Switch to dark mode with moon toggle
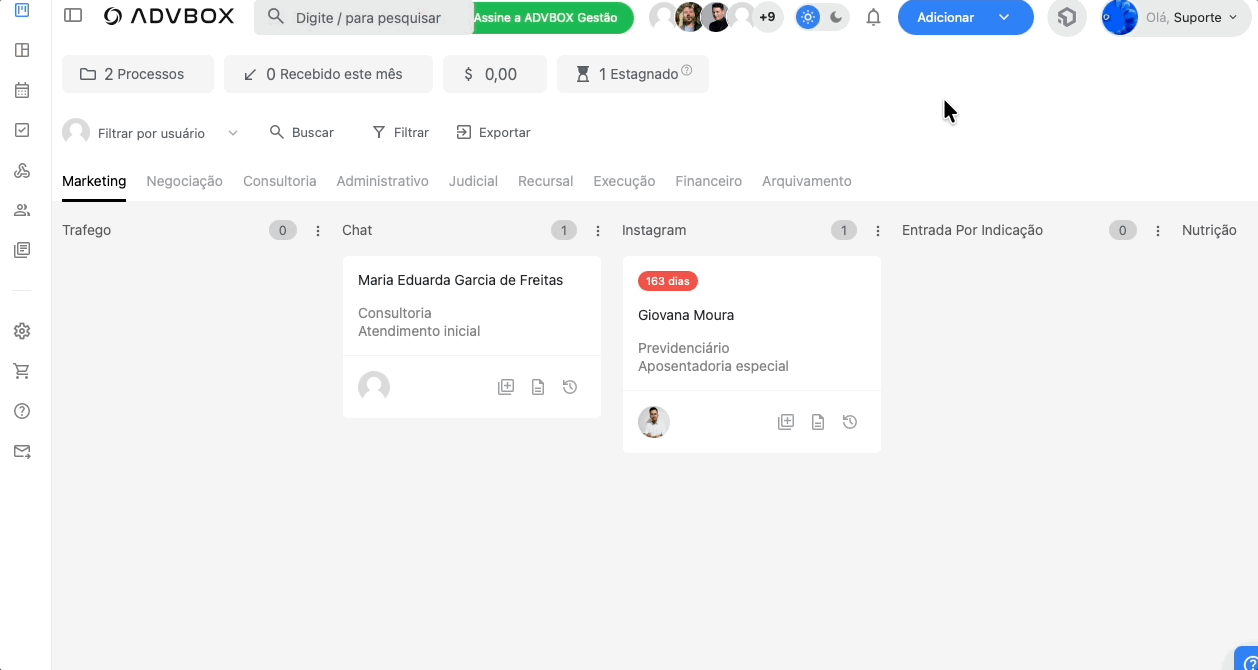 click(x=836, y=17)
